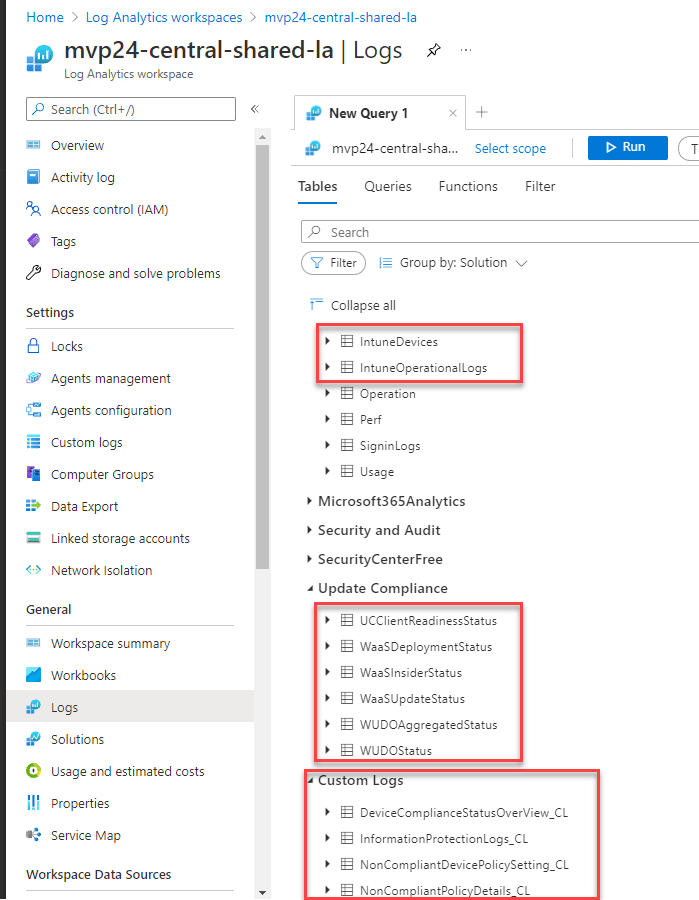
Task: Click the Linked storage accounts icon
Action: (33, 538)
